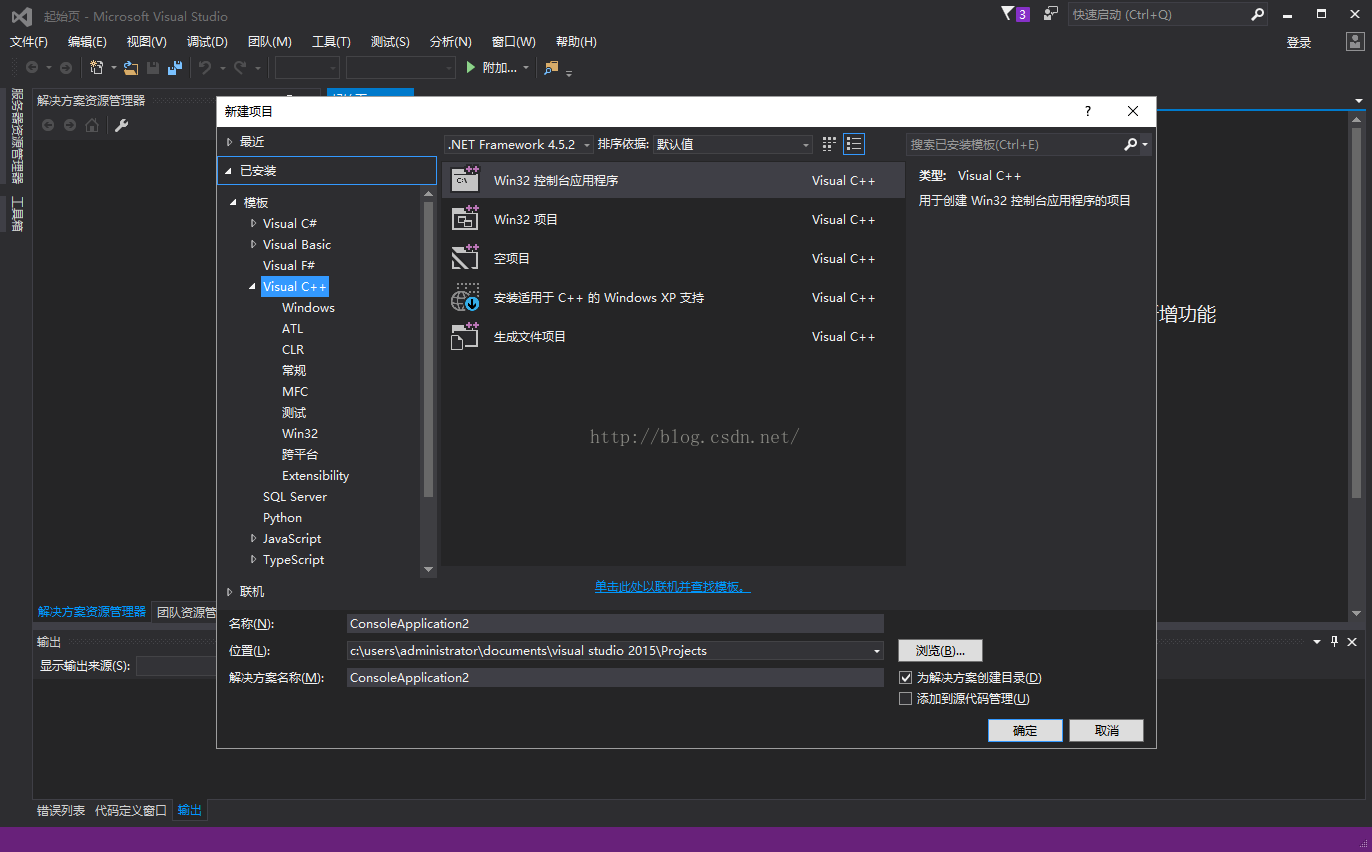Click the pin icon on the 输出 panel
The image size is (1372, 852).
click(x=1334, y=641)
